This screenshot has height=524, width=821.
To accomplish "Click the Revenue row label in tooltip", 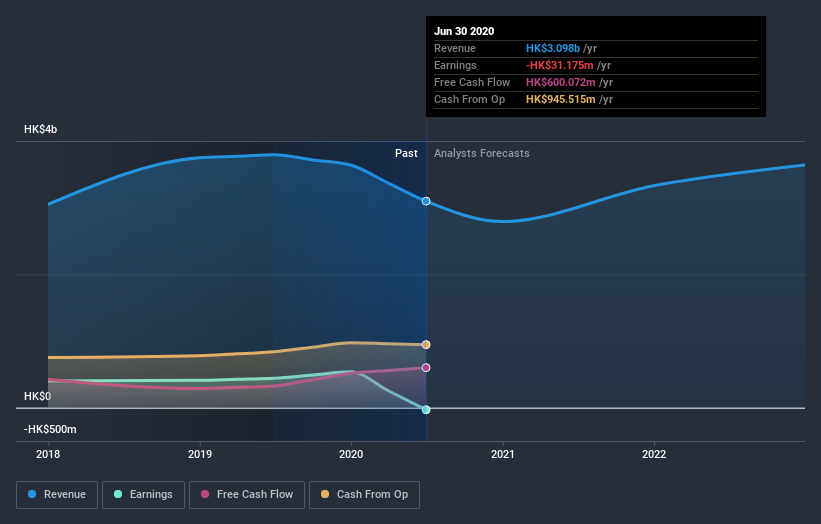I will [455, 48].
